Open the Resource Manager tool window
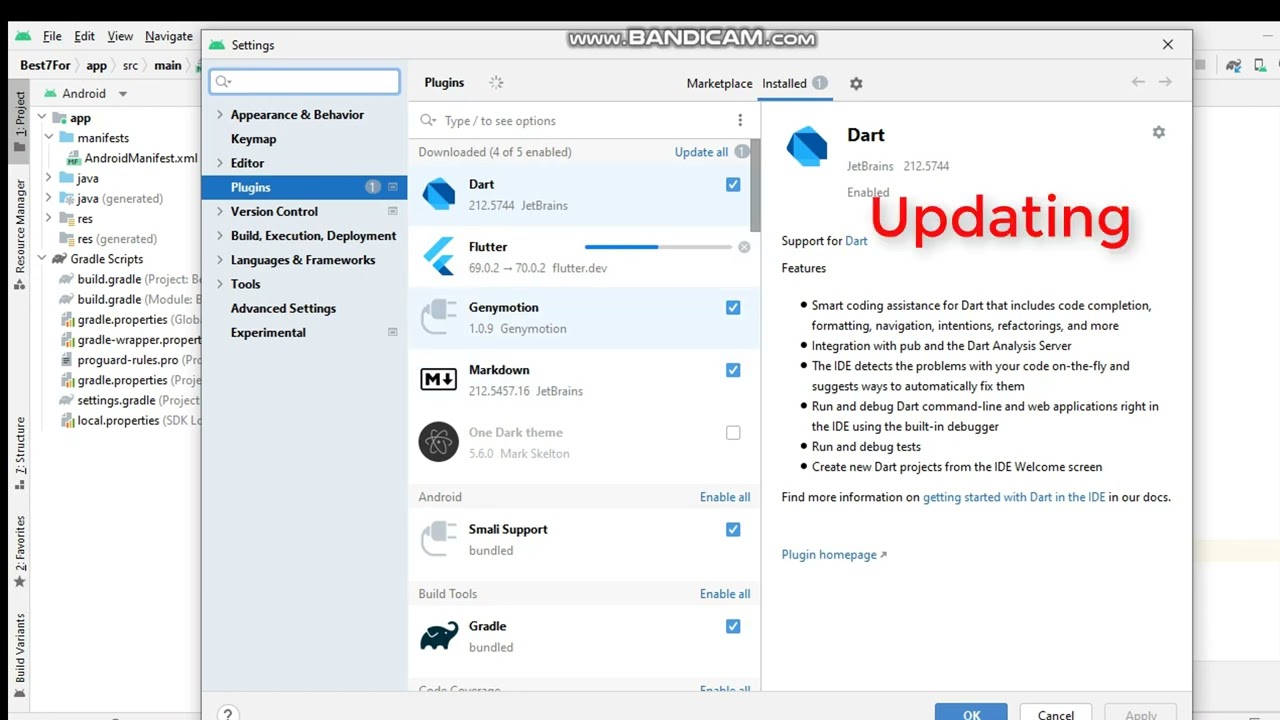 (x=19, y=235)
